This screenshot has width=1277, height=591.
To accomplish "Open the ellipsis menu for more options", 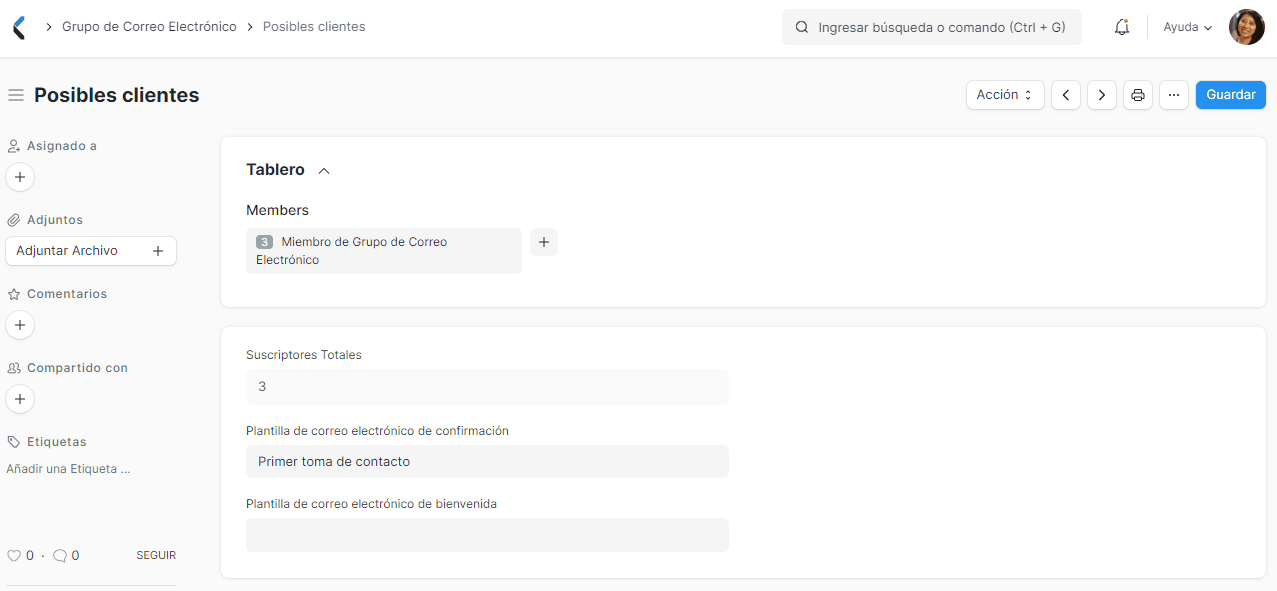I will click(x=1173, y=94).
